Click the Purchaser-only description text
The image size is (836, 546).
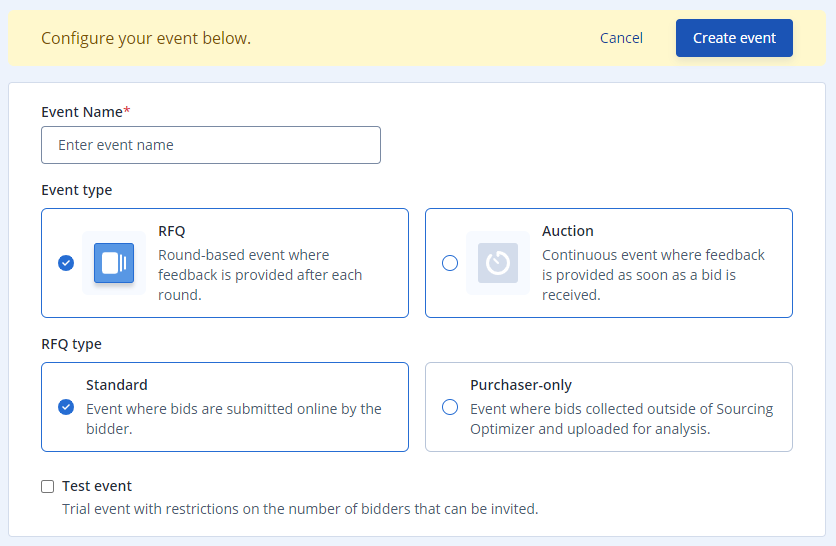point(622,419)
